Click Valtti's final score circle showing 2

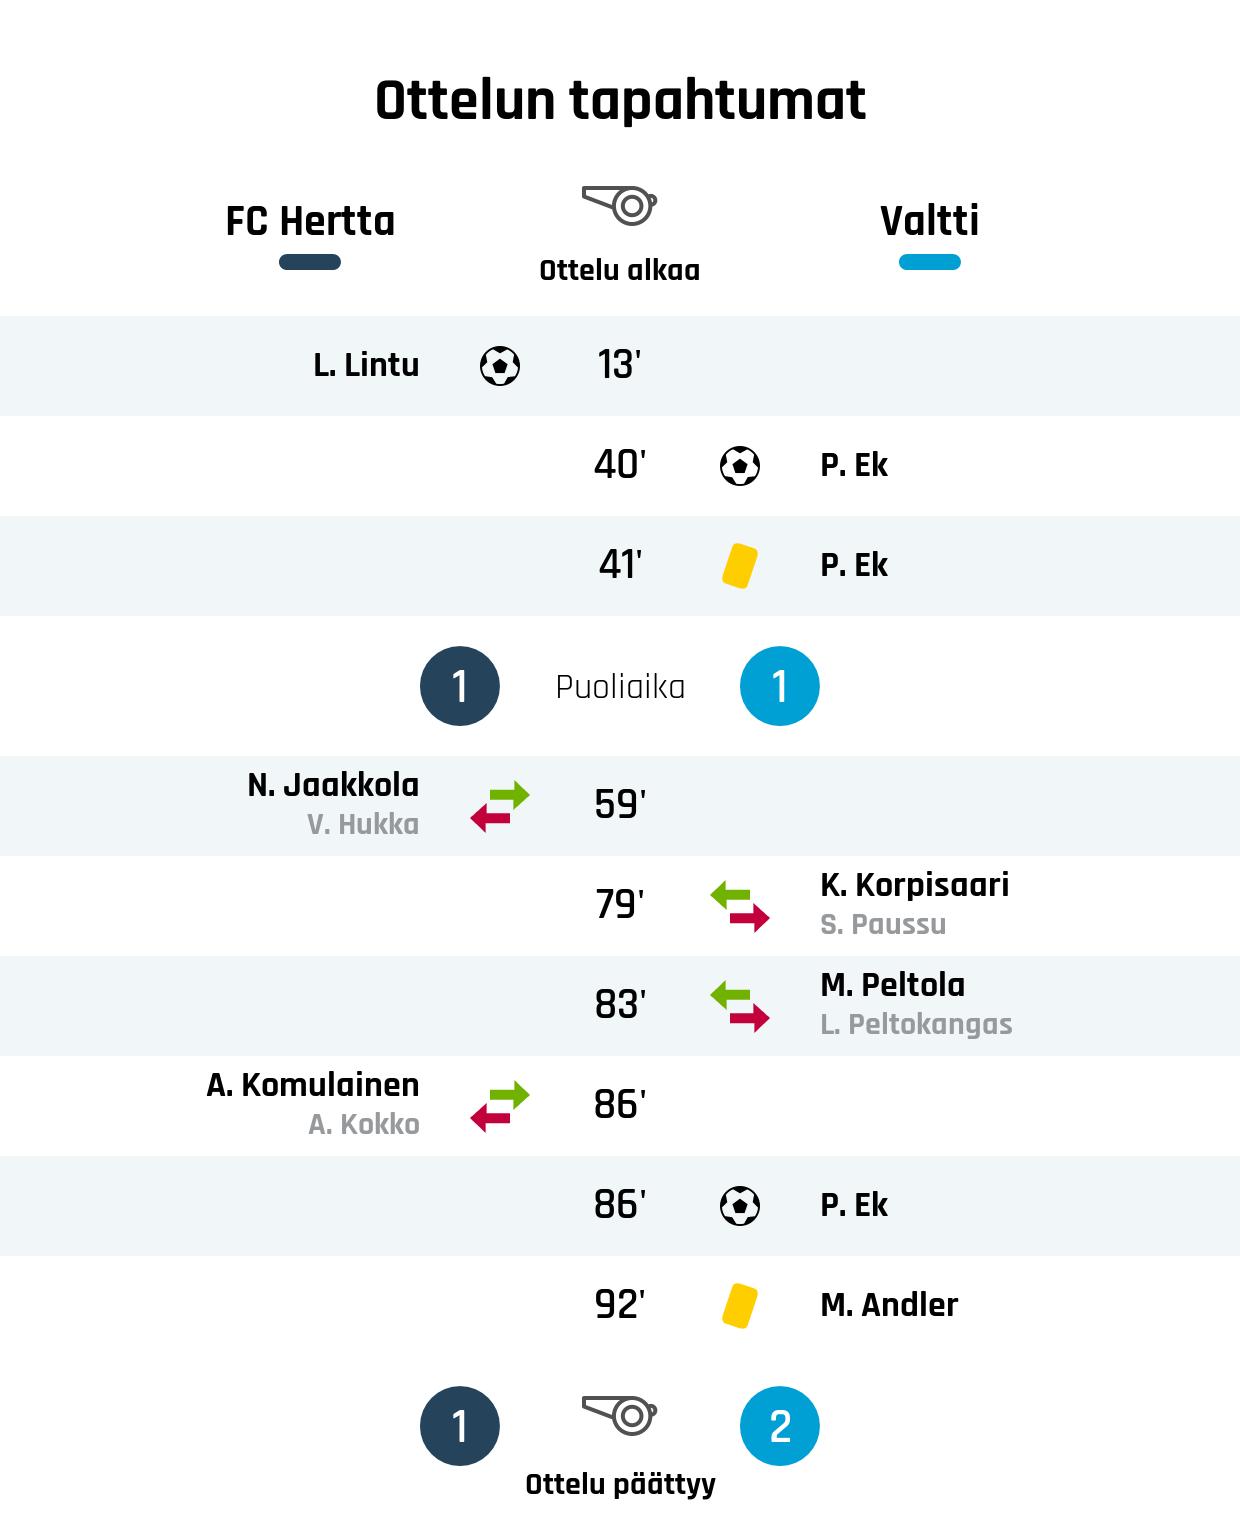click(780, 1426)
